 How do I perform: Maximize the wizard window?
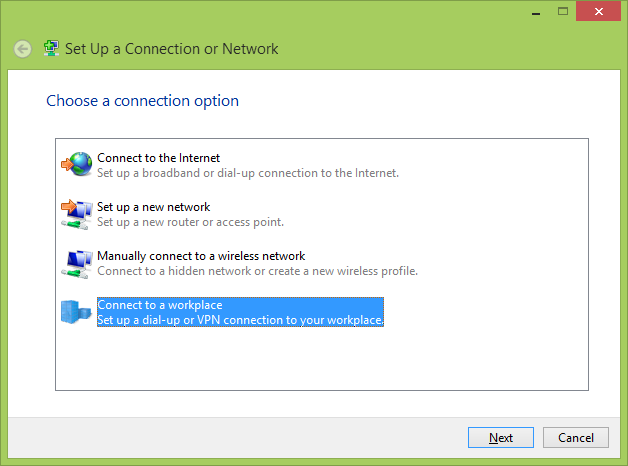point(563,11)
